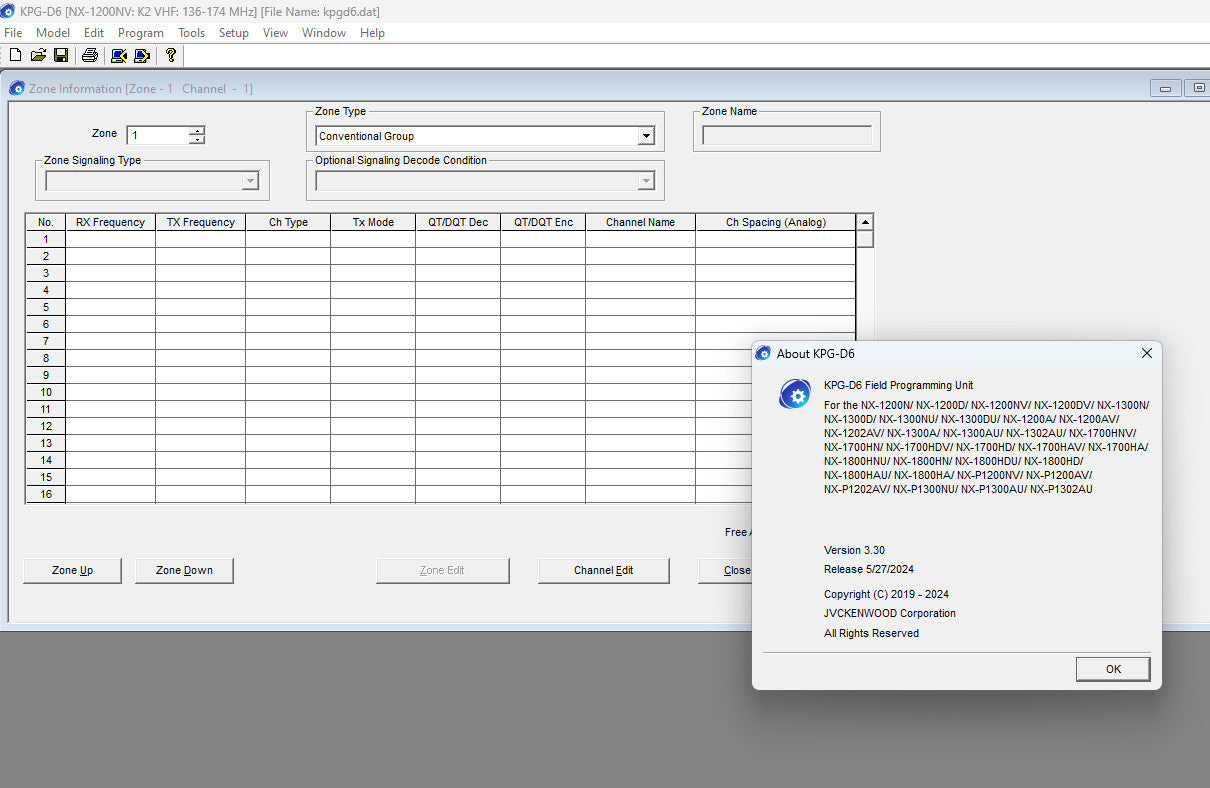Write data to radio toolbar icon
This screenshot has height=788, width=1210.
[x=142, y=55]
